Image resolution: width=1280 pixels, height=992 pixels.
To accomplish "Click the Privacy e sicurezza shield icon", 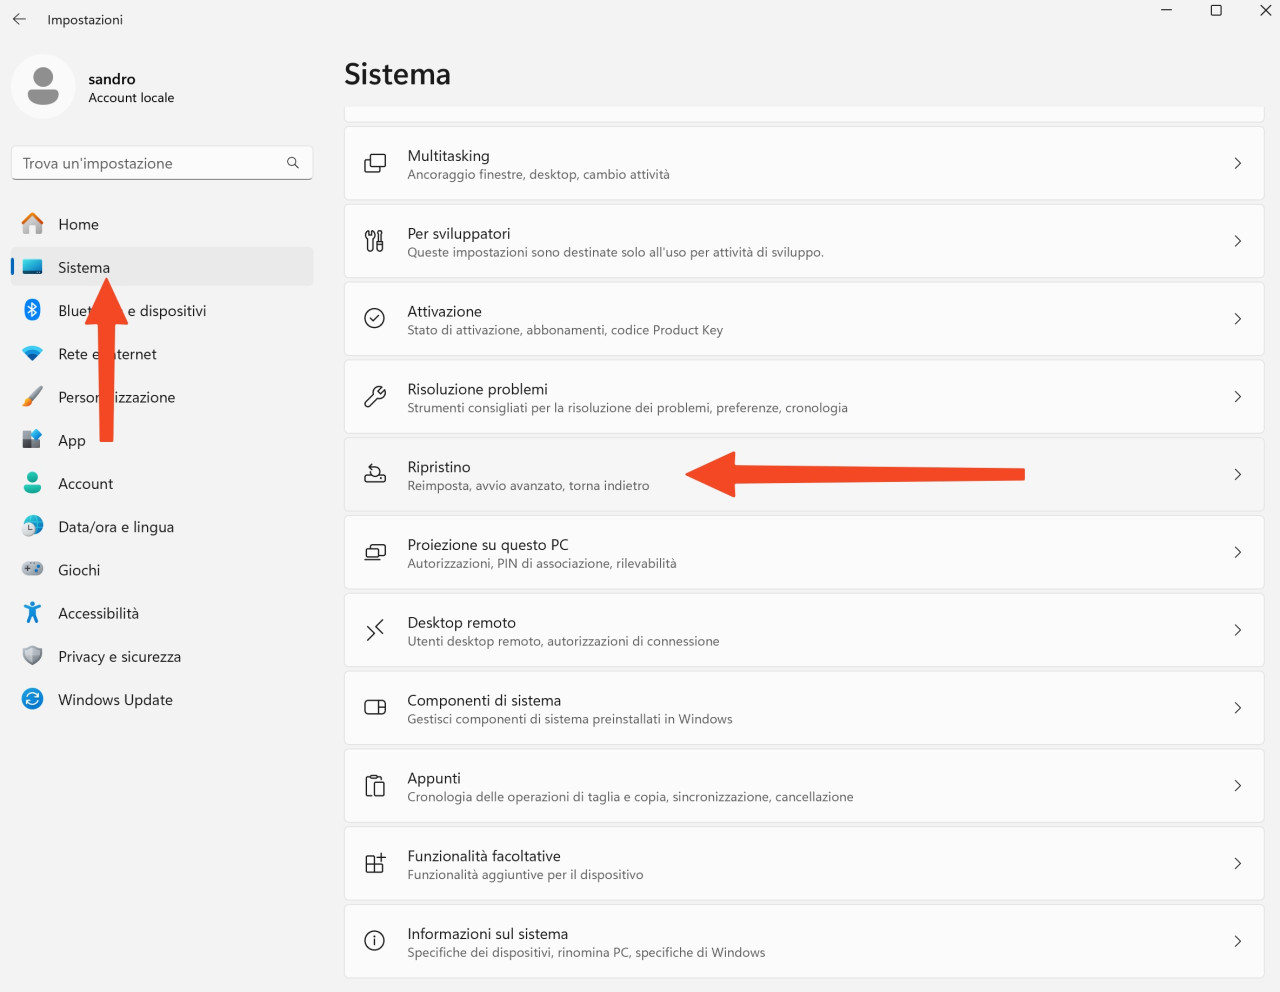I will click(33, 656).
